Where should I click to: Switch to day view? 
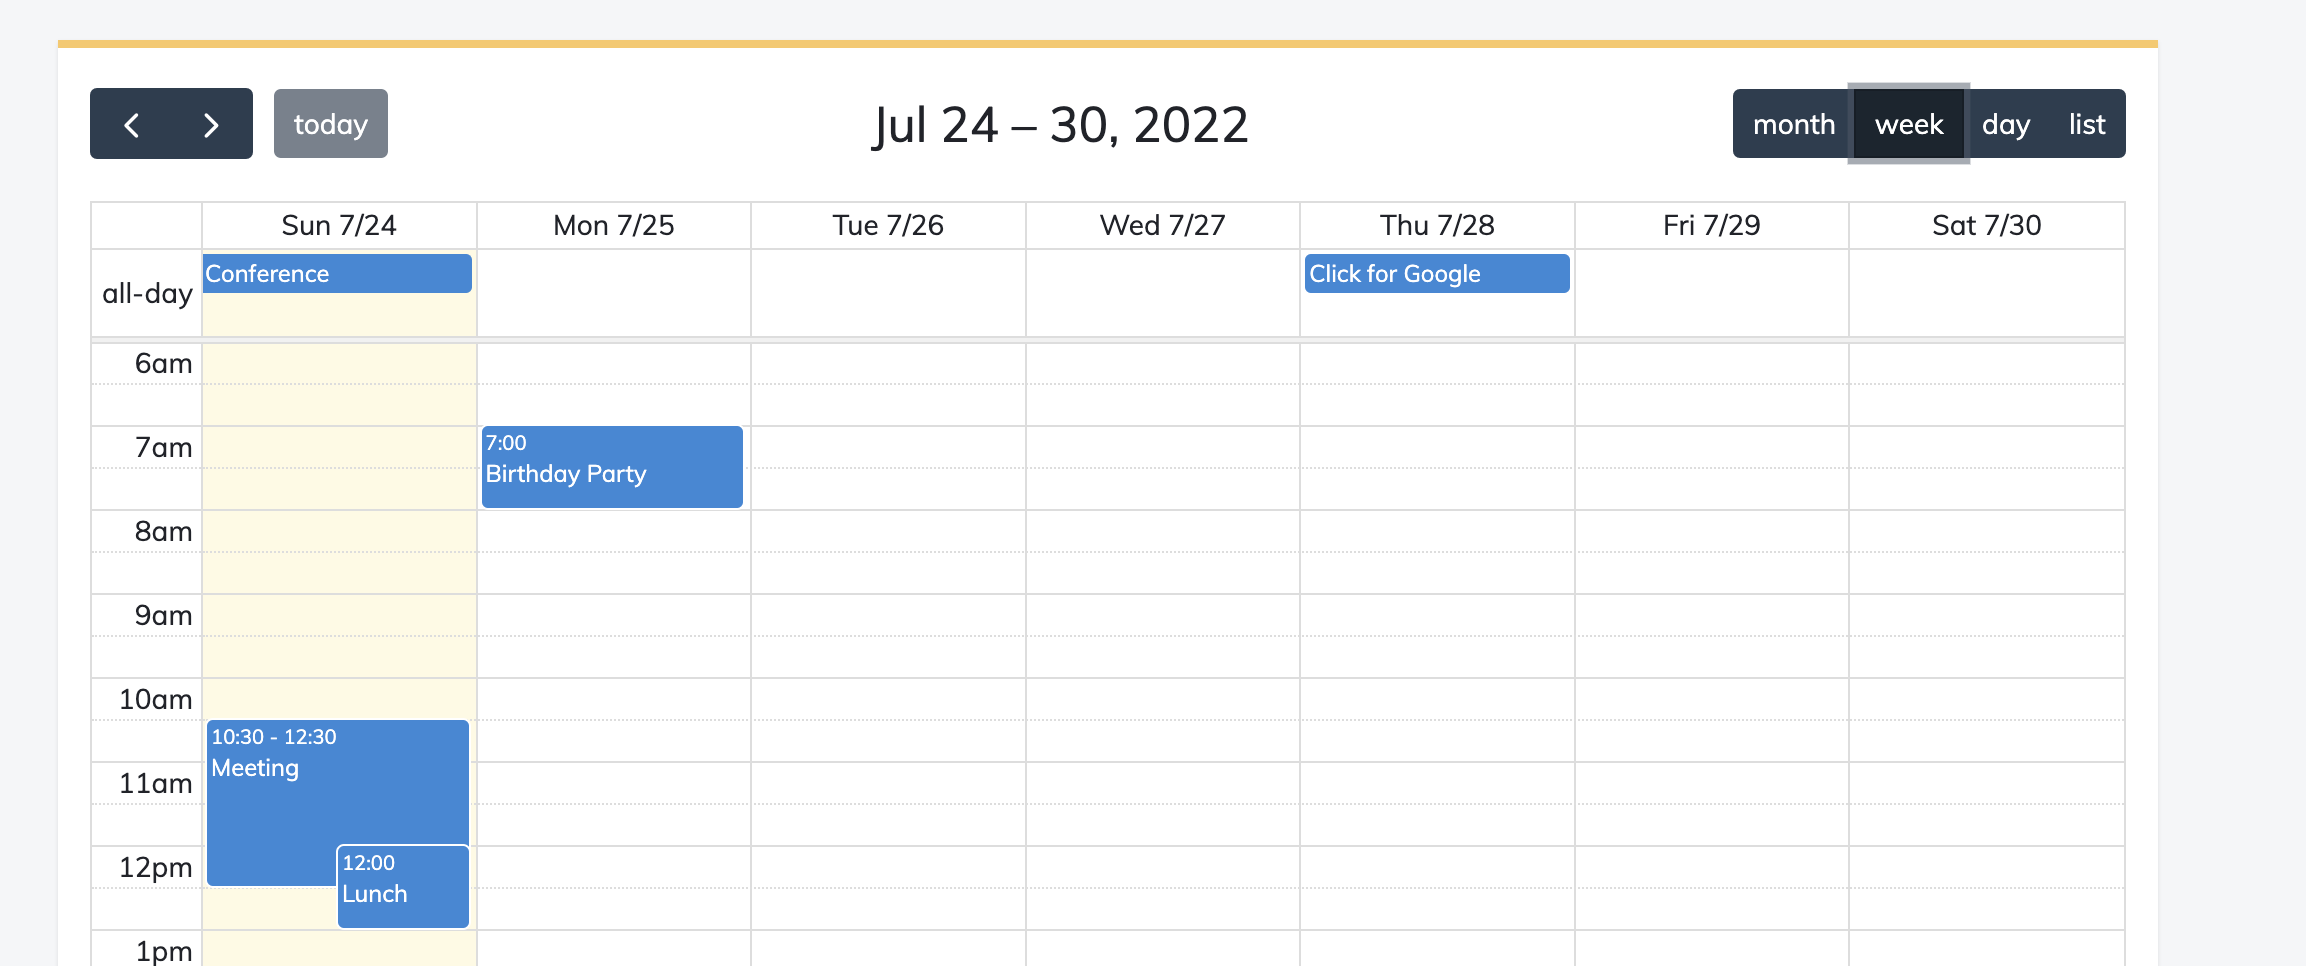point(2005,123)
